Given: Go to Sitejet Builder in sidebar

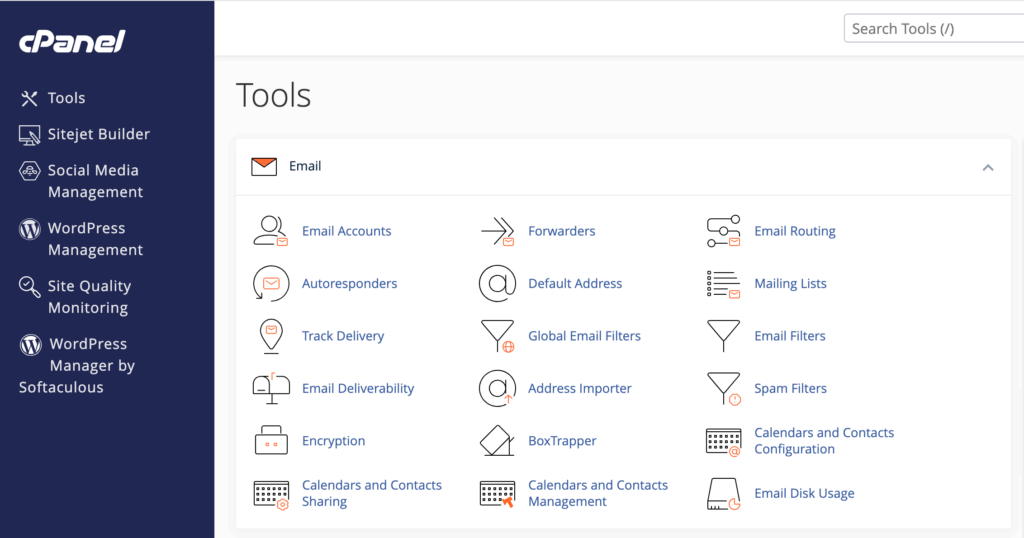Looking at the screenshot, I should 98,134.
